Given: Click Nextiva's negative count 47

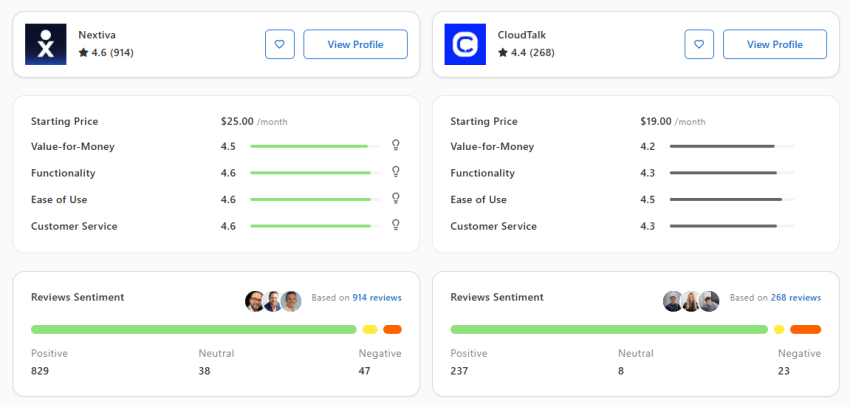Looking at the screenshot, I should (364, 371).
